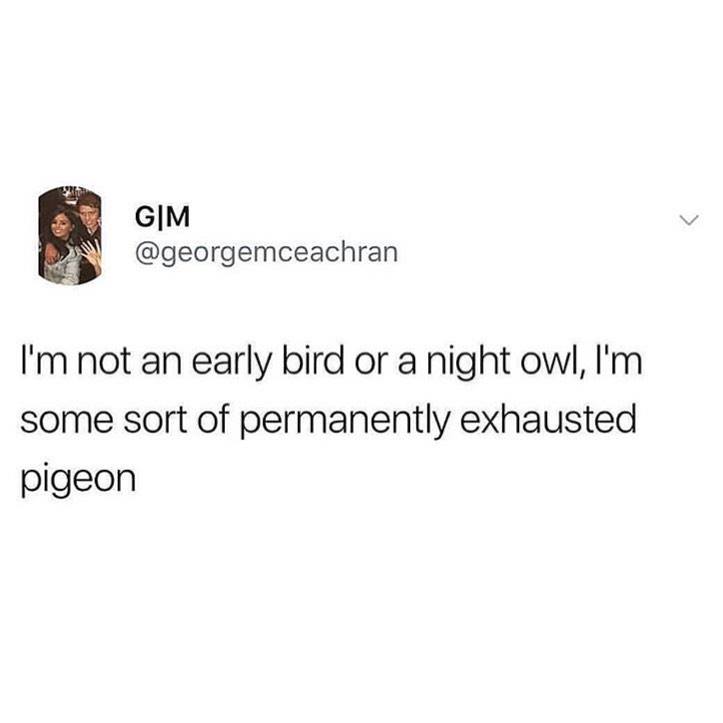Screen dimensions: 723x723
Task: Select the word "pigeon" in the tweet
Action: (x=78, y=481)
